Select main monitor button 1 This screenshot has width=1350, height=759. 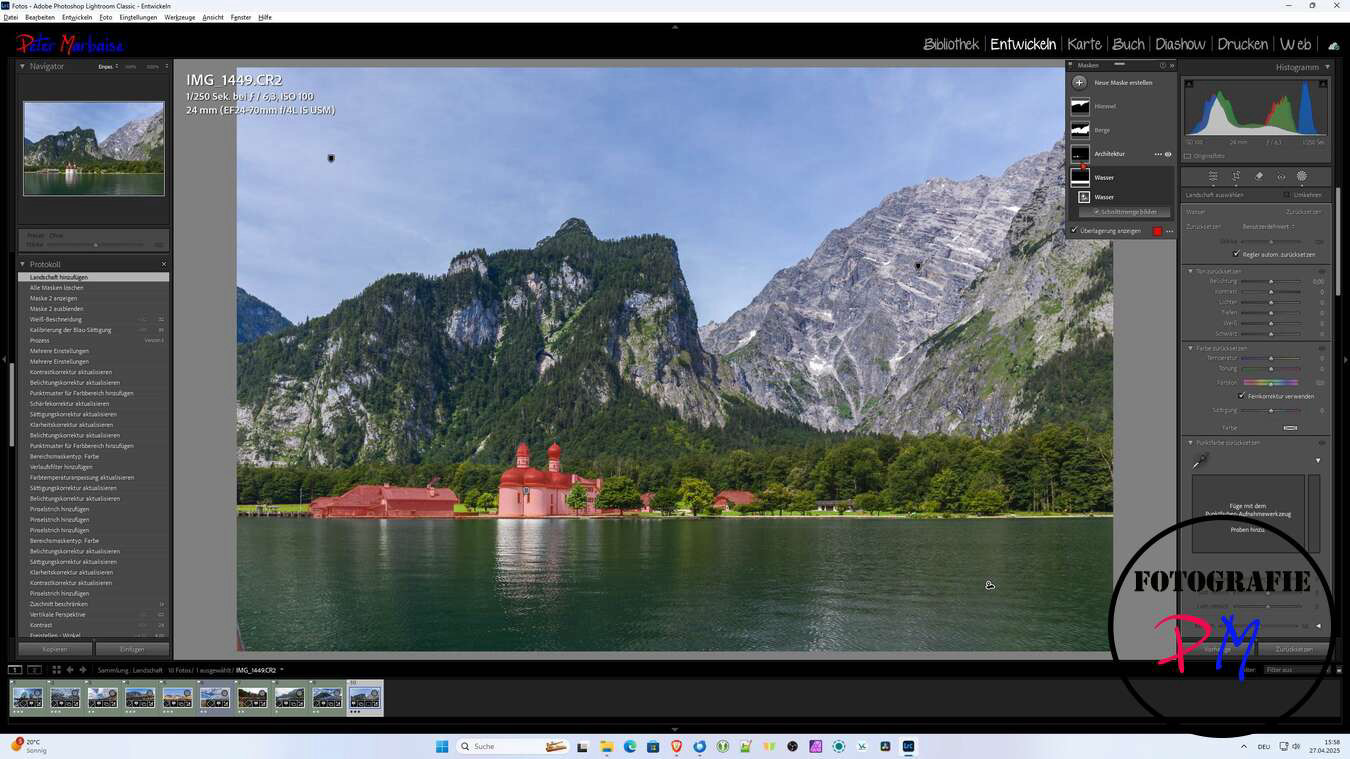15,670
